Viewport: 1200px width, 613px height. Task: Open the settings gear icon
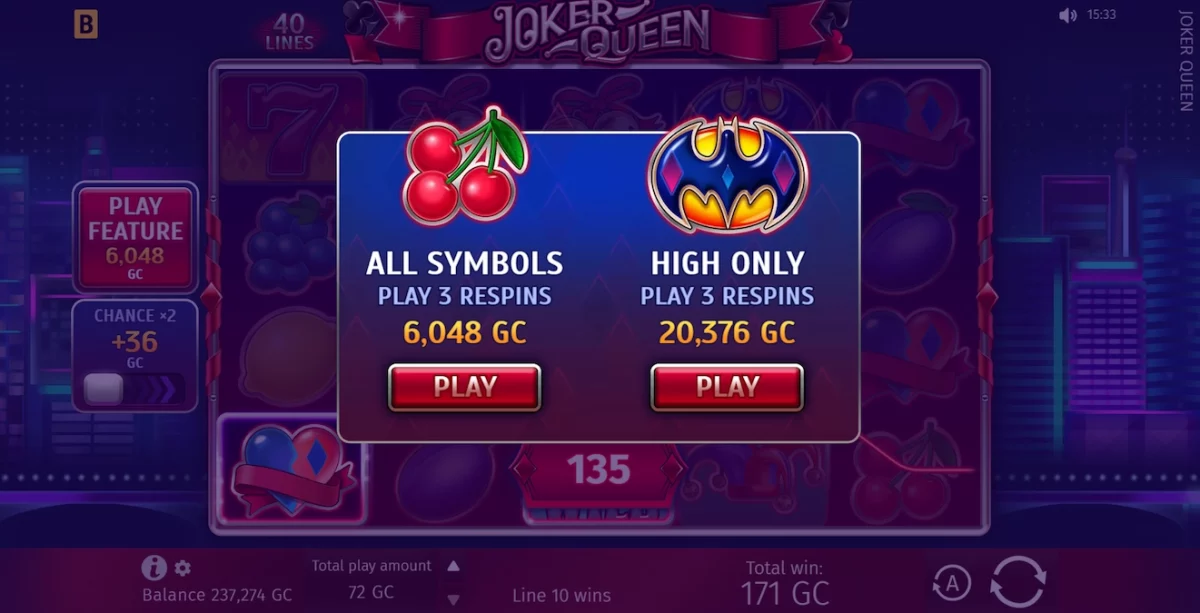tap(182, 568)
